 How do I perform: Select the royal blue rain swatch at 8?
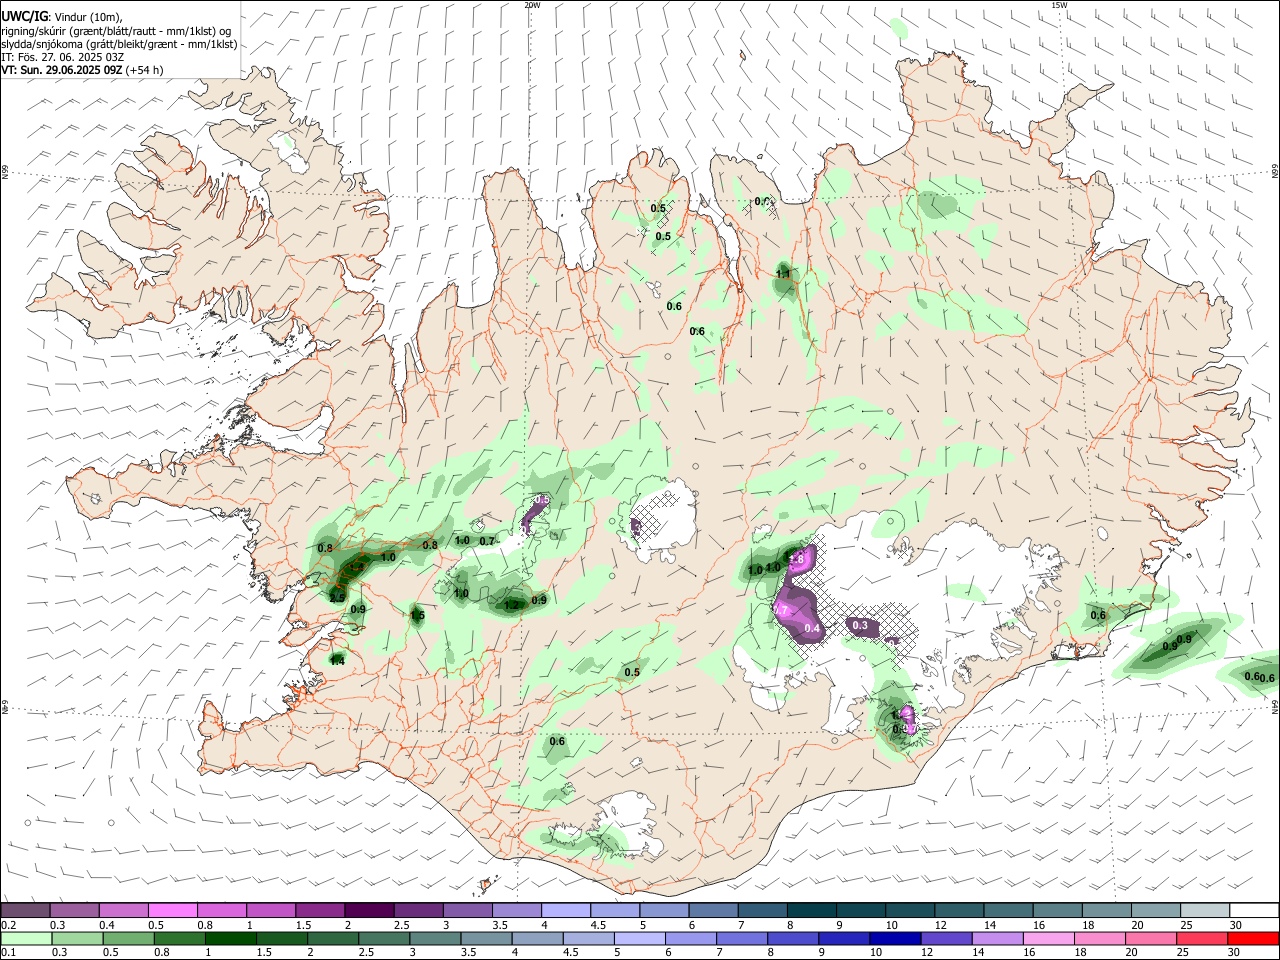[x=793, y=938]
